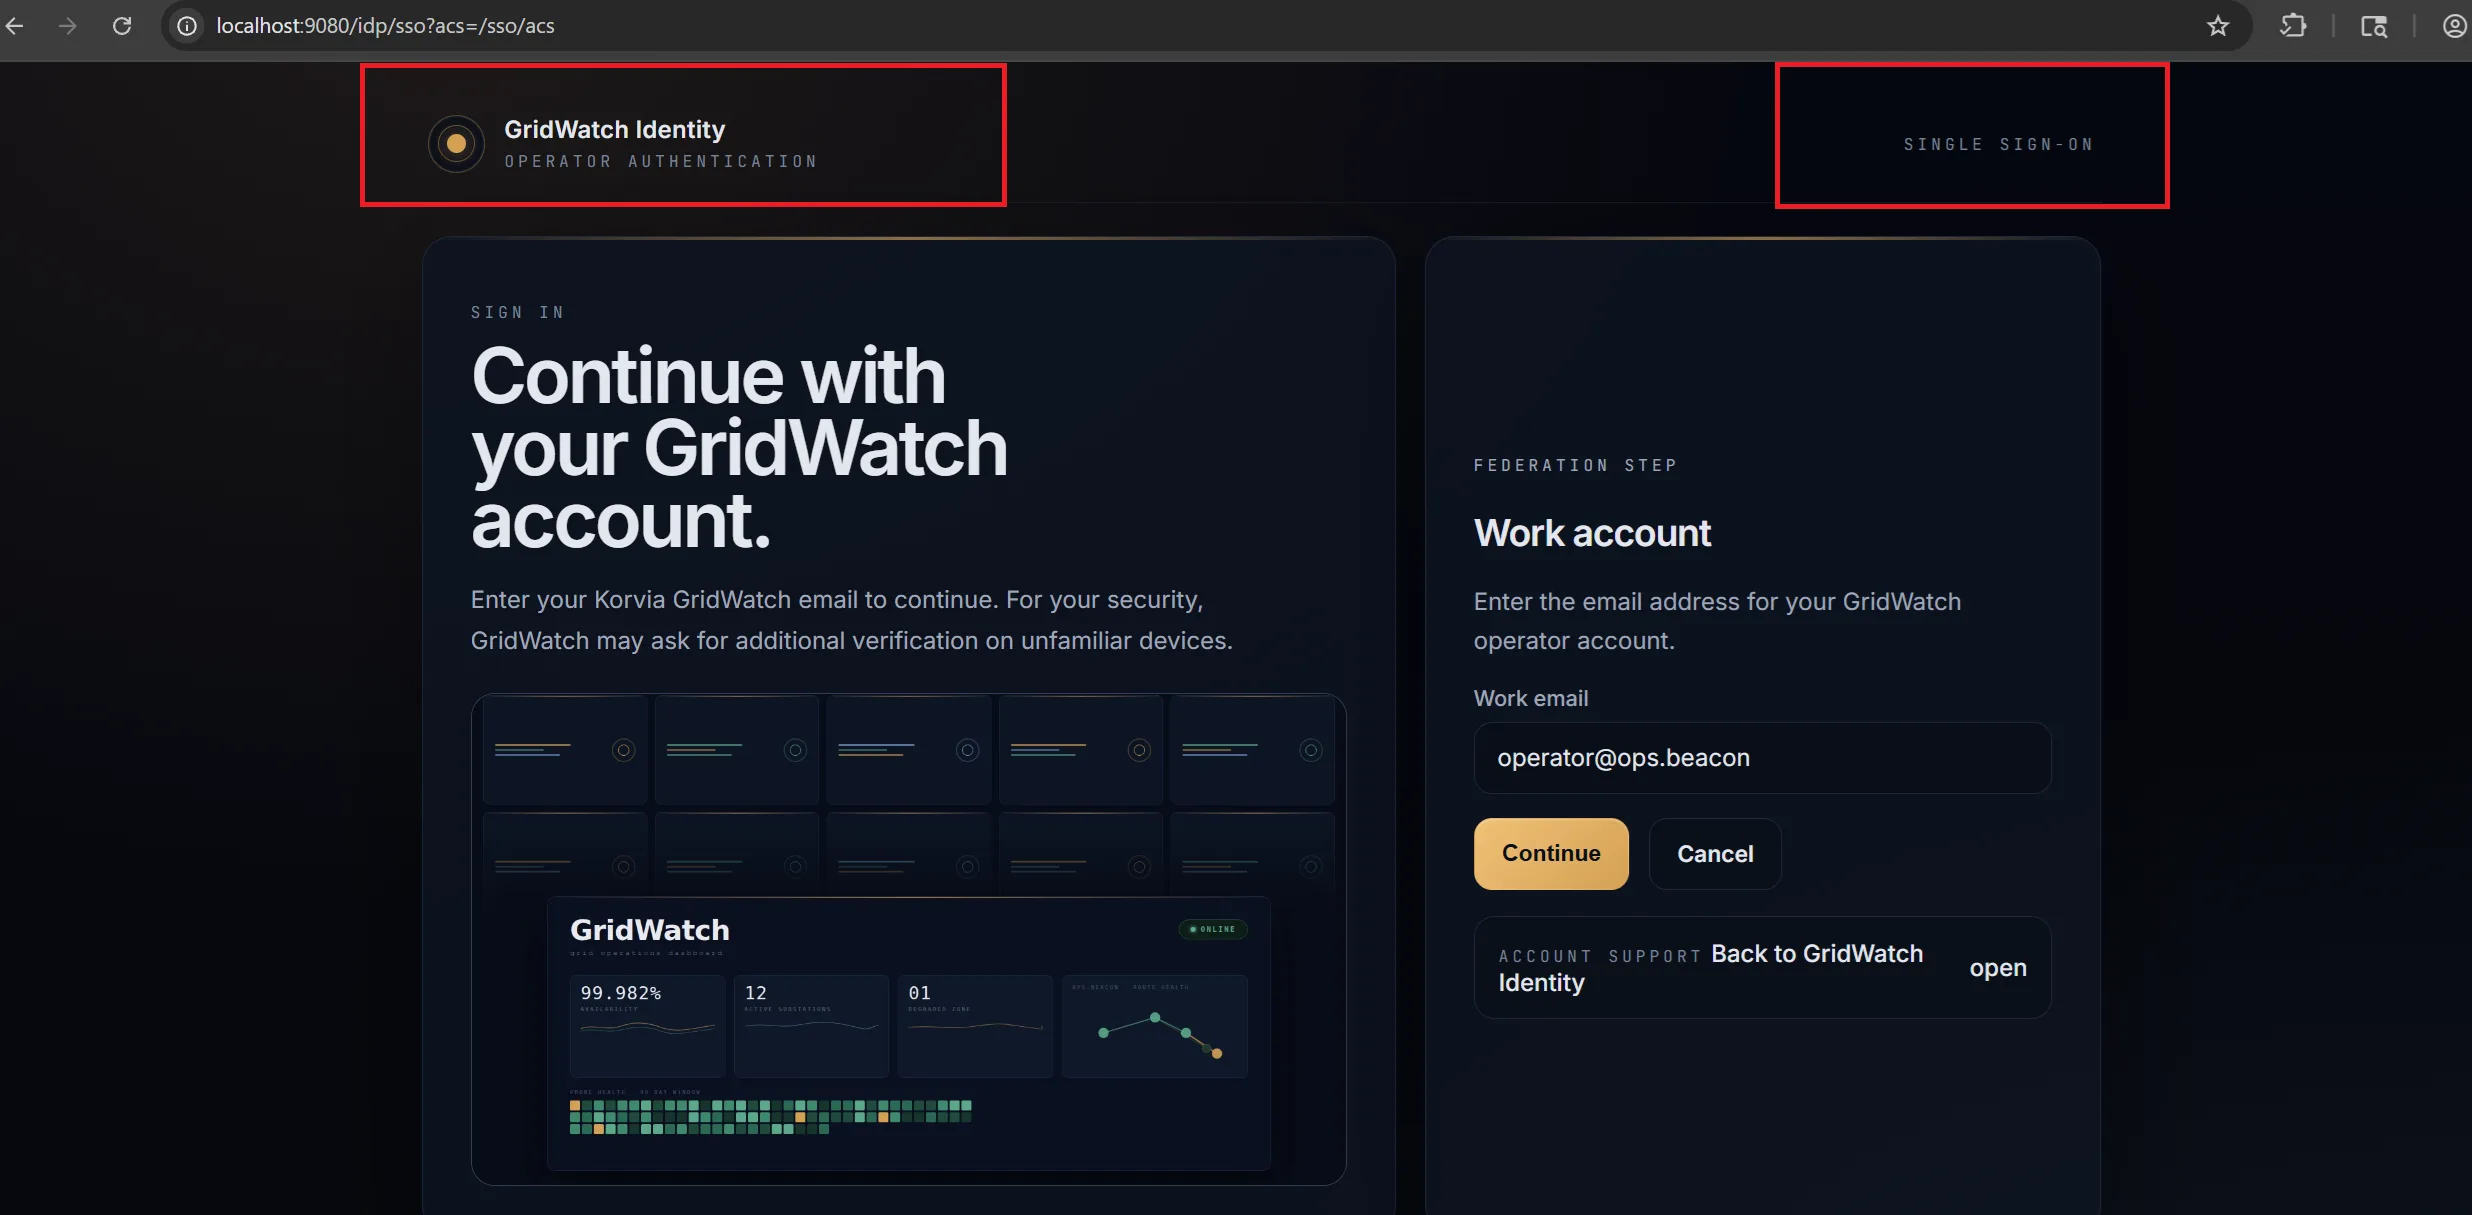View site information icon in address bar
2472x1215 pixels.
coord(187,26)
